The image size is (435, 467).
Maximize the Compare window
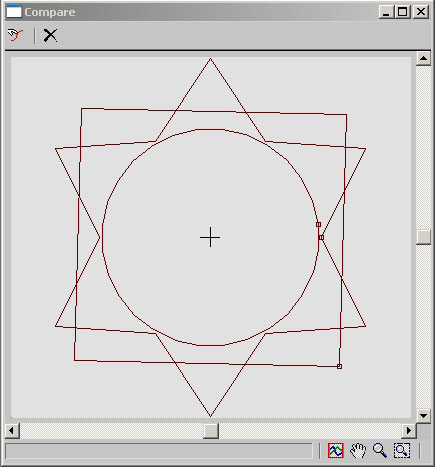(x=403, y=12)
